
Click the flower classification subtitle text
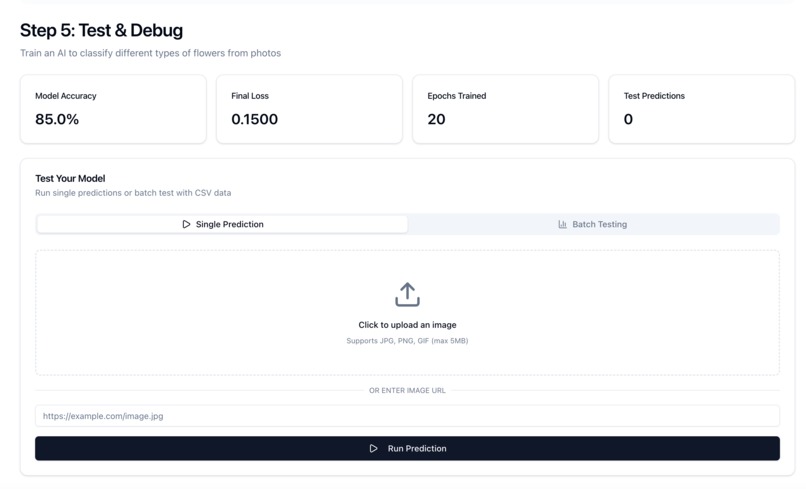(x=151, y=53)
